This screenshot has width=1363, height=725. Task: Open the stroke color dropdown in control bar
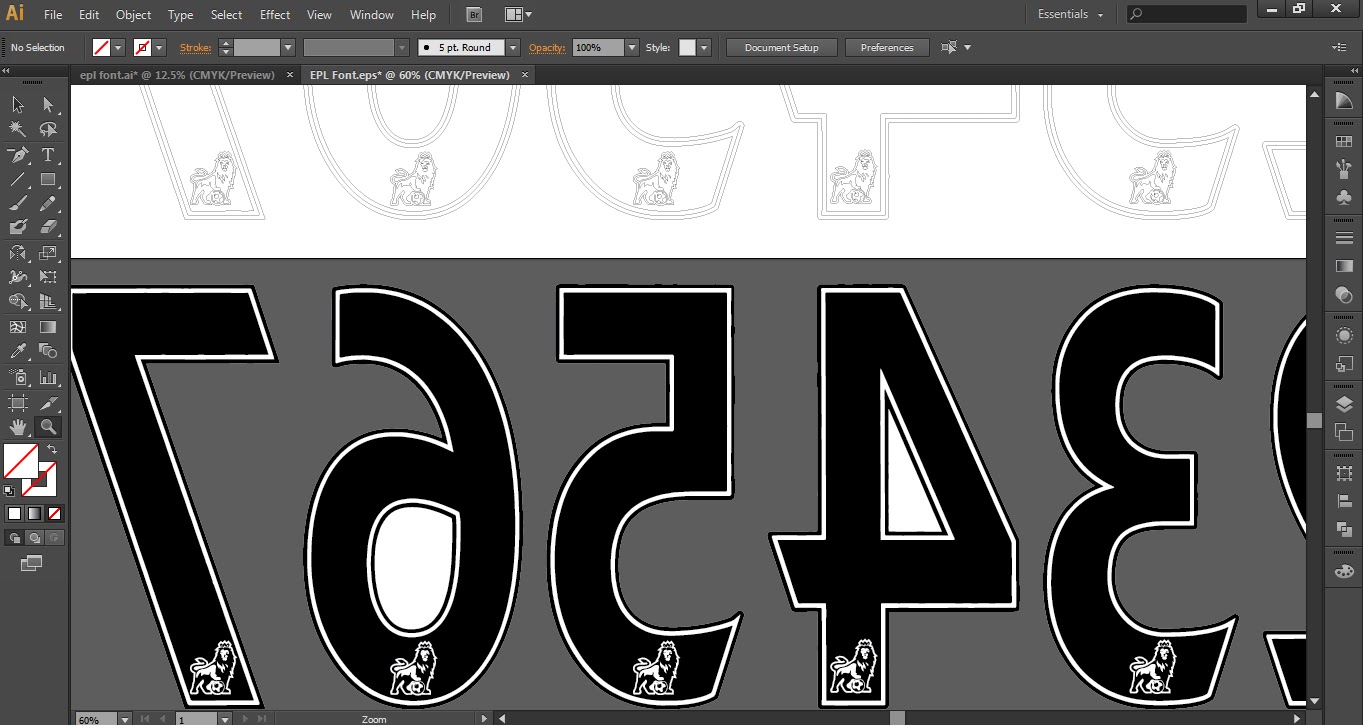tap(160, 48)
